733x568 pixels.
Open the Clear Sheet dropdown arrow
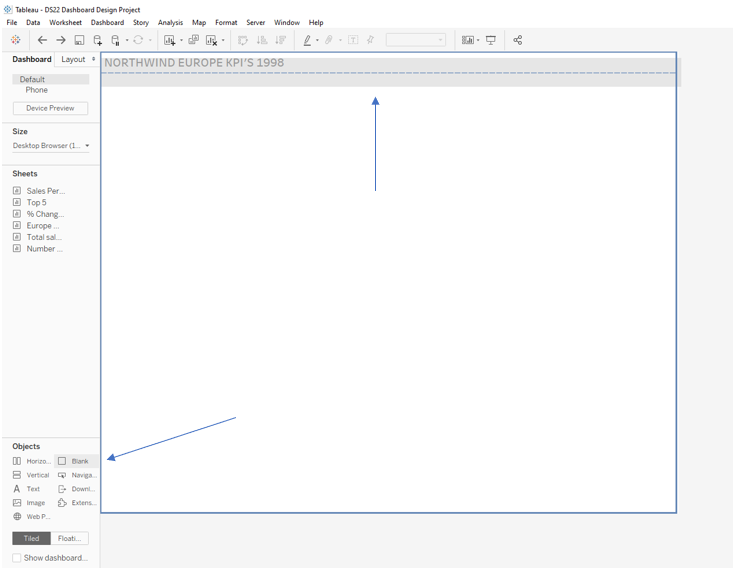[x=223, y=40]
